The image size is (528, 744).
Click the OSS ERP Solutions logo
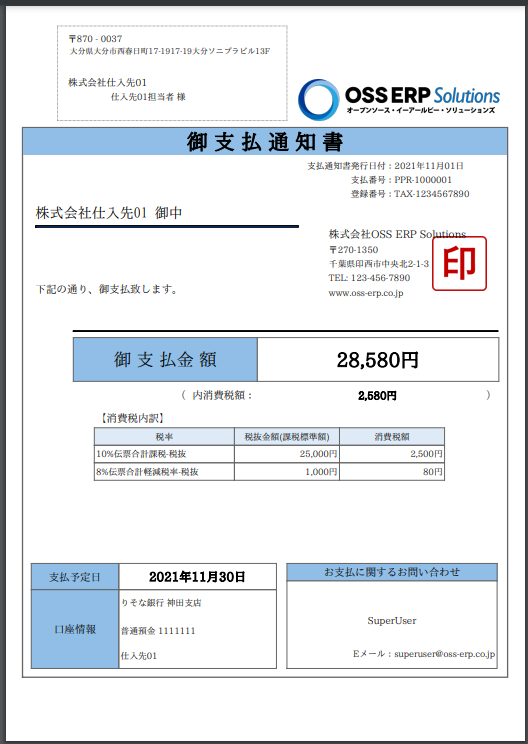pyautogui.click(x=399, y=99)
